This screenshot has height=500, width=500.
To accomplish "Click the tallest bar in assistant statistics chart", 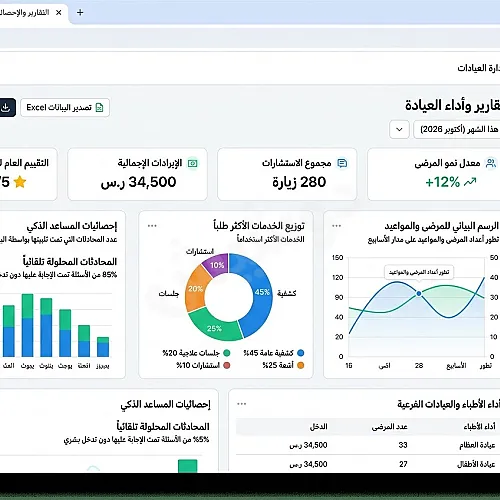I will pos(27,325).
